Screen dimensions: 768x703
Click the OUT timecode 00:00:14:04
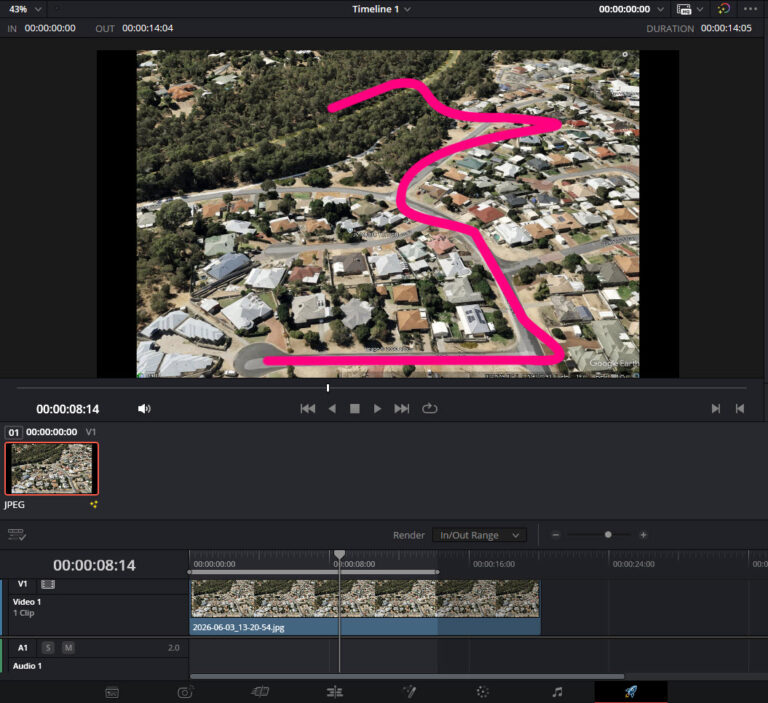147,28
